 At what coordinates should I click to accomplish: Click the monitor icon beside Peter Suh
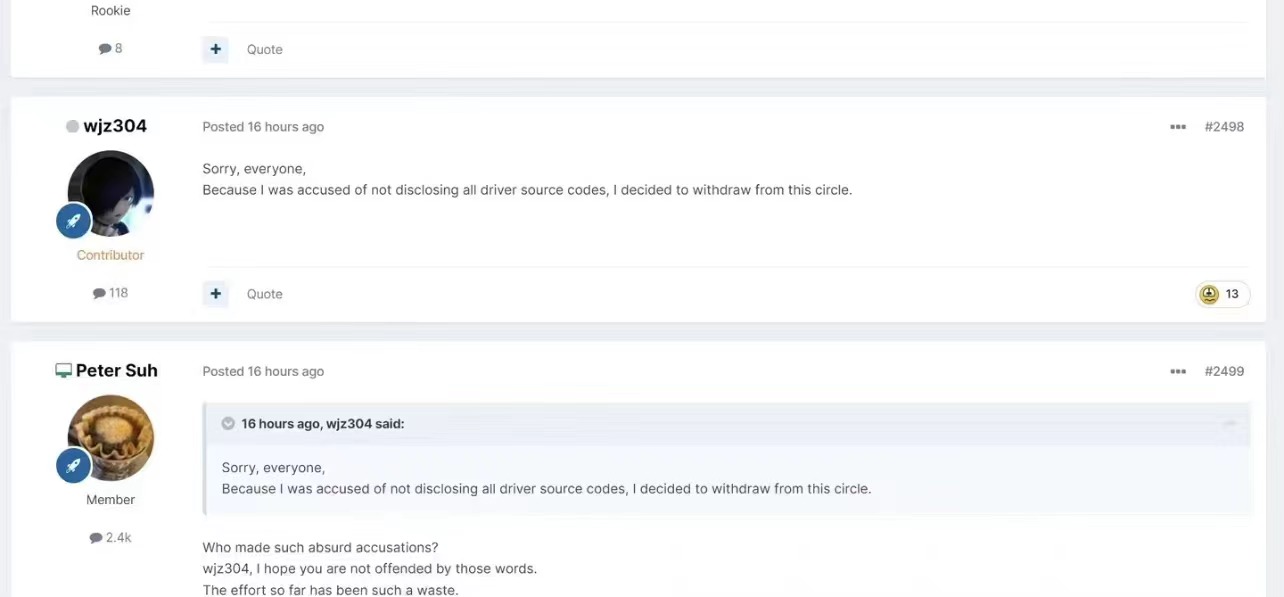tap(63, 371)
